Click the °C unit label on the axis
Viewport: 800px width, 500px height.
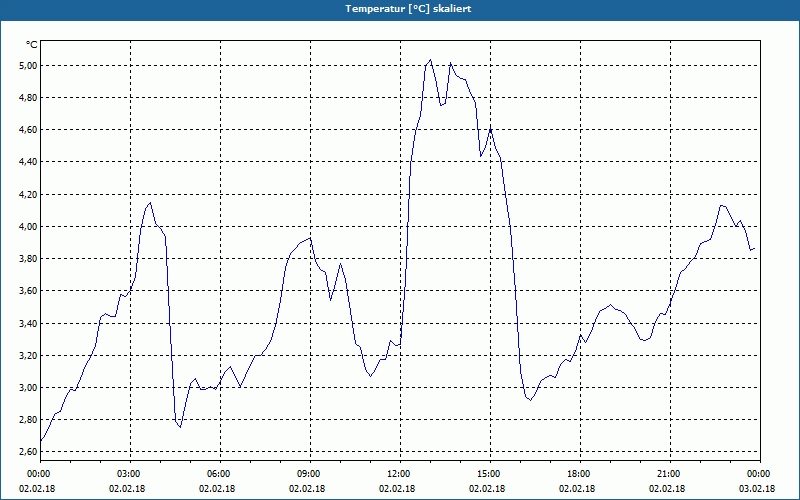coord(32,45)
